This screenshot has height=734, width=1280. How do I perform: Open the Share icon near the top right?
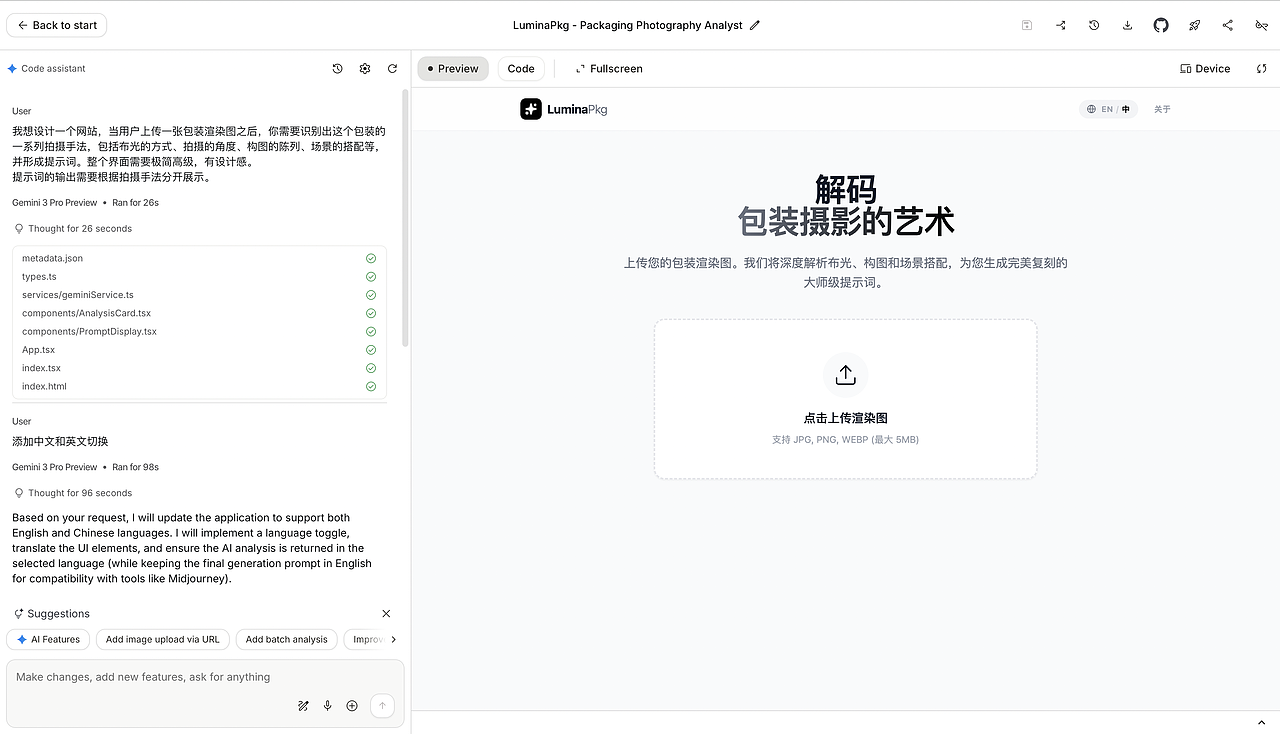click(1229, 25)
